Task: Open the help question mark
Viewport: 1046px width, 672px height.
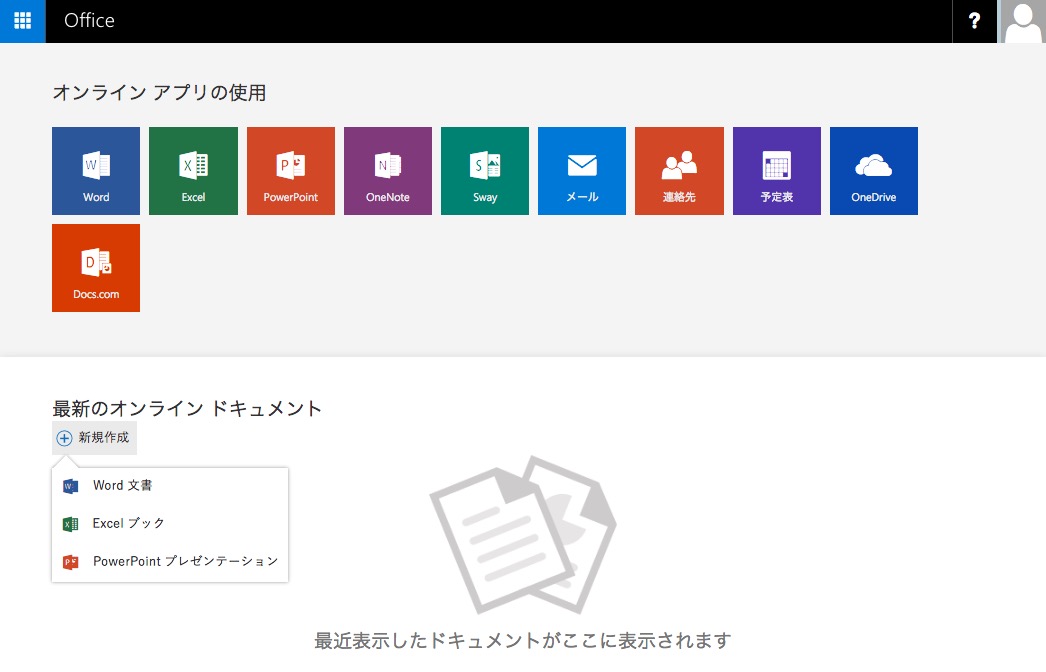Action: [x=974, y=21]
